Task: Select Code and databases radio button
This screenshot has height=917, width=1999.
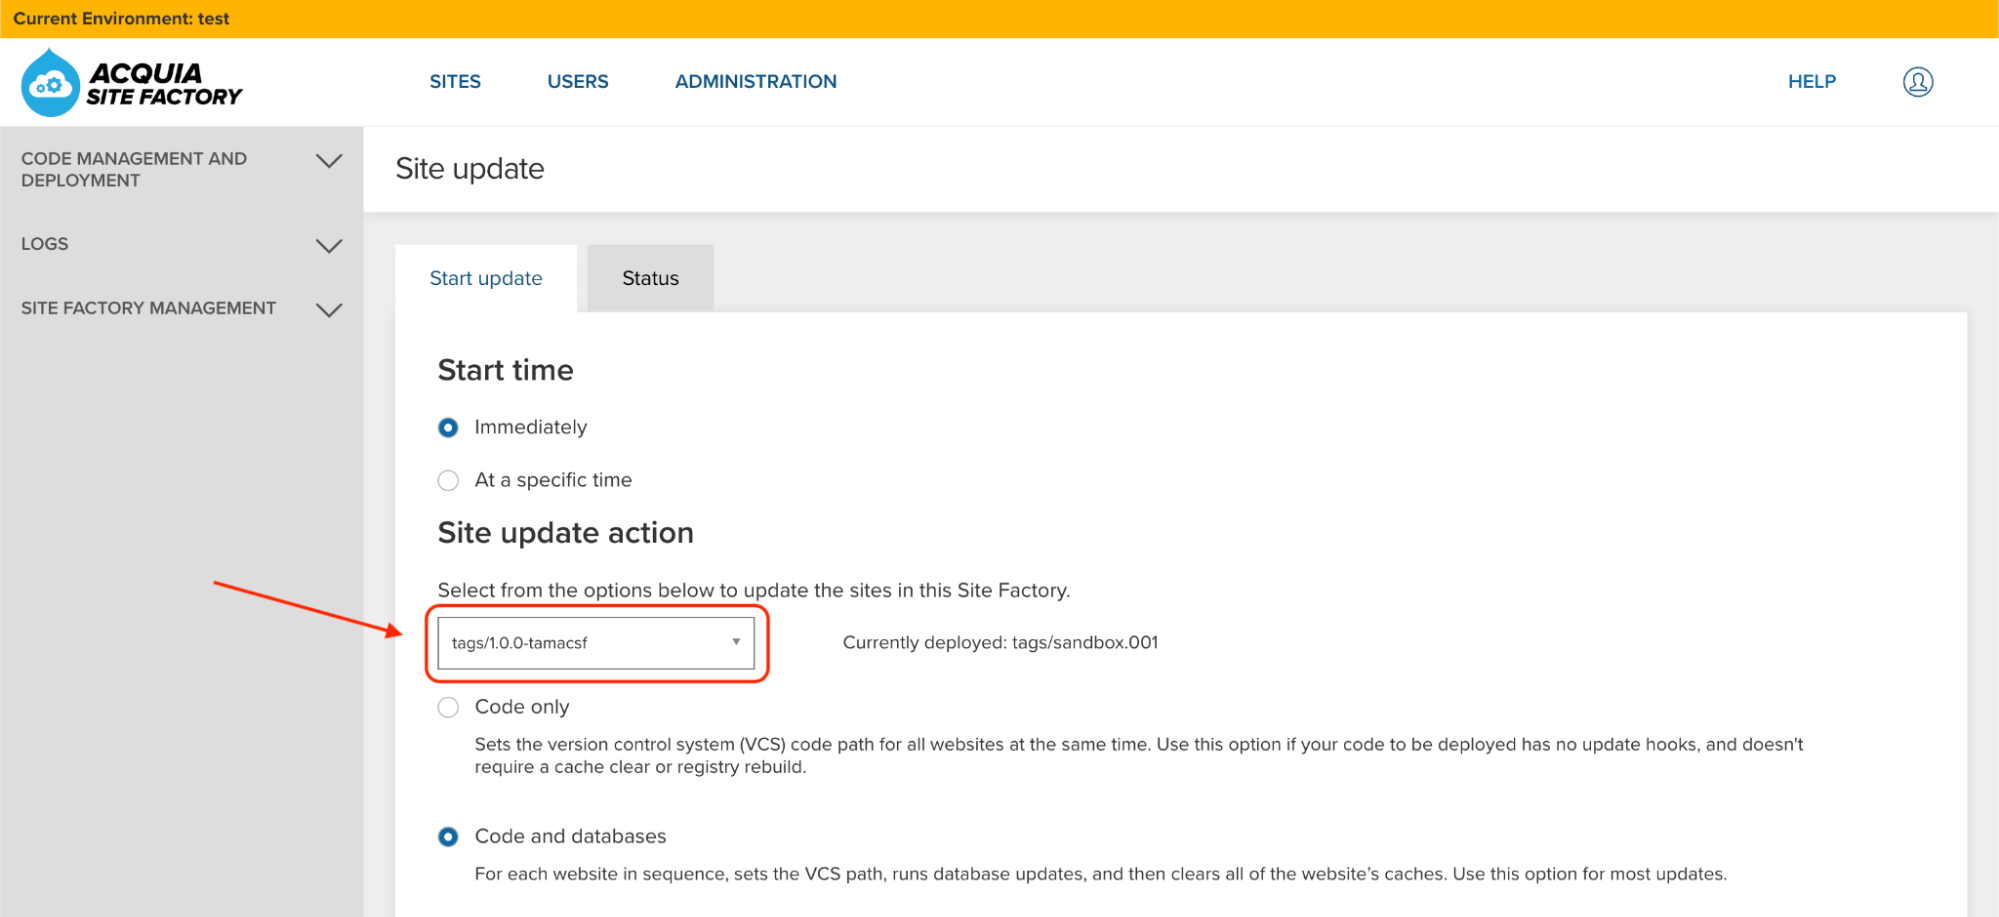Action: [x=448, y=837]
